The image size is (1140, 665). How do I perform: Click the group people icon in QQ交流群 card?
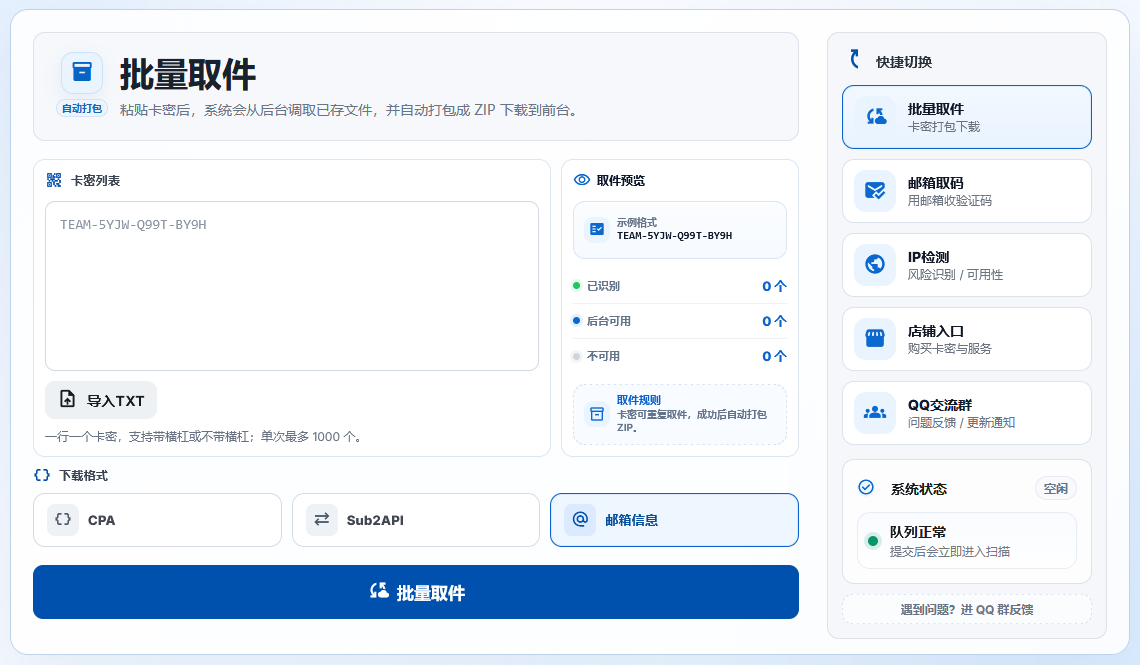[x=875, y=413]
